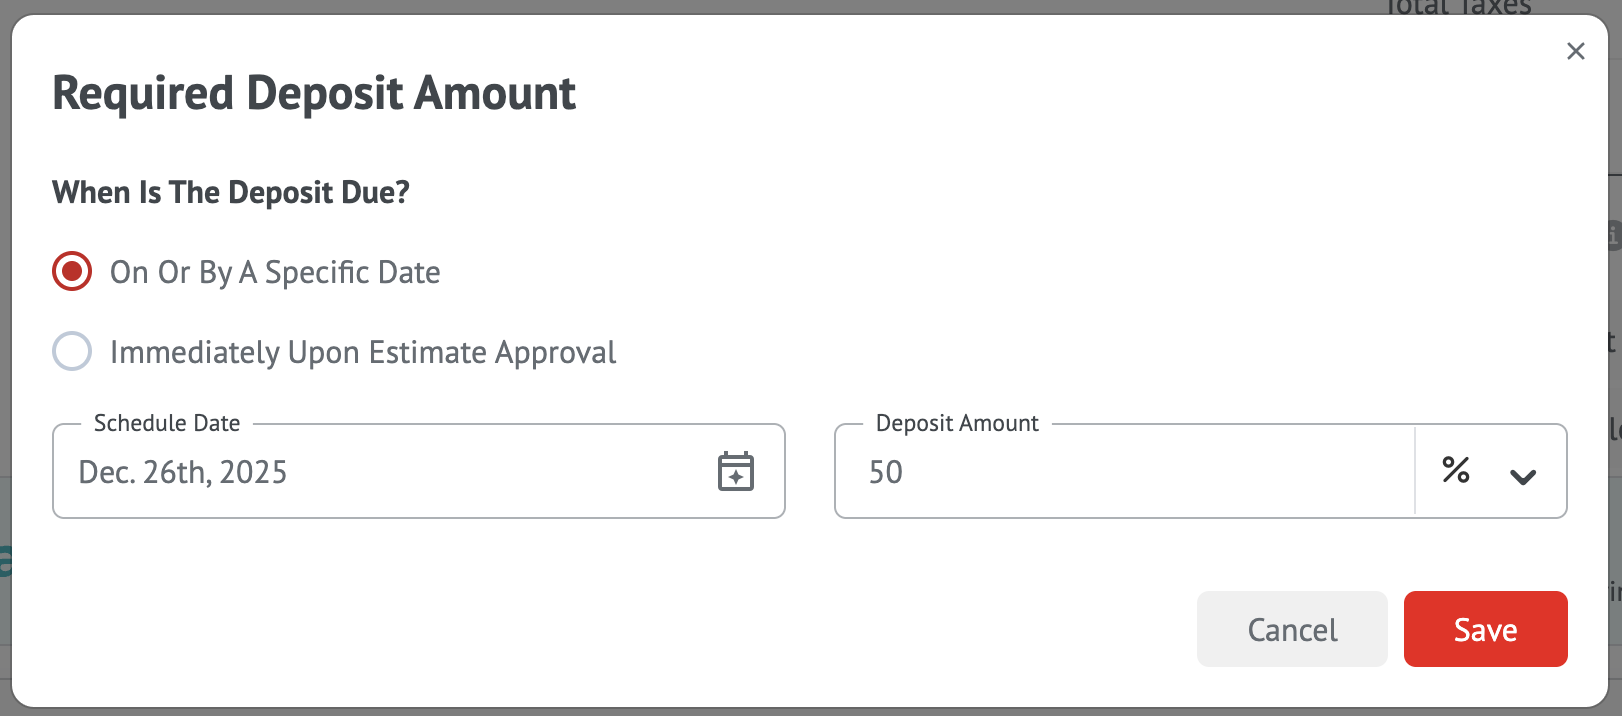Click the info icon behind the dialog

point(1614,236)
